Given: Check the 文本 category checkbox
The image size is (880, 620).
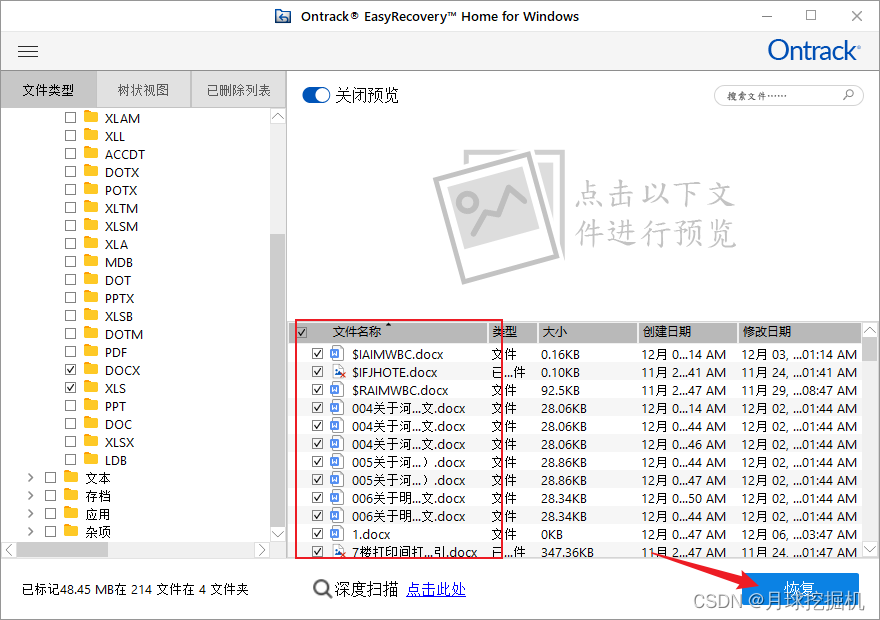Looking at the screenshot, I should pyautogui.click(x=51, y=477).
